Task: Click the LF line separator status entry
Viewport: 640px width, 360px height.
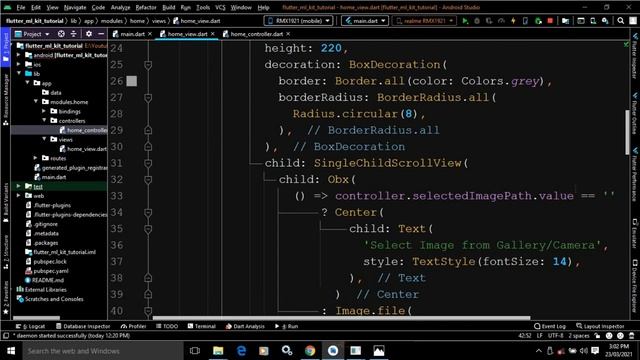Action: 540,336
